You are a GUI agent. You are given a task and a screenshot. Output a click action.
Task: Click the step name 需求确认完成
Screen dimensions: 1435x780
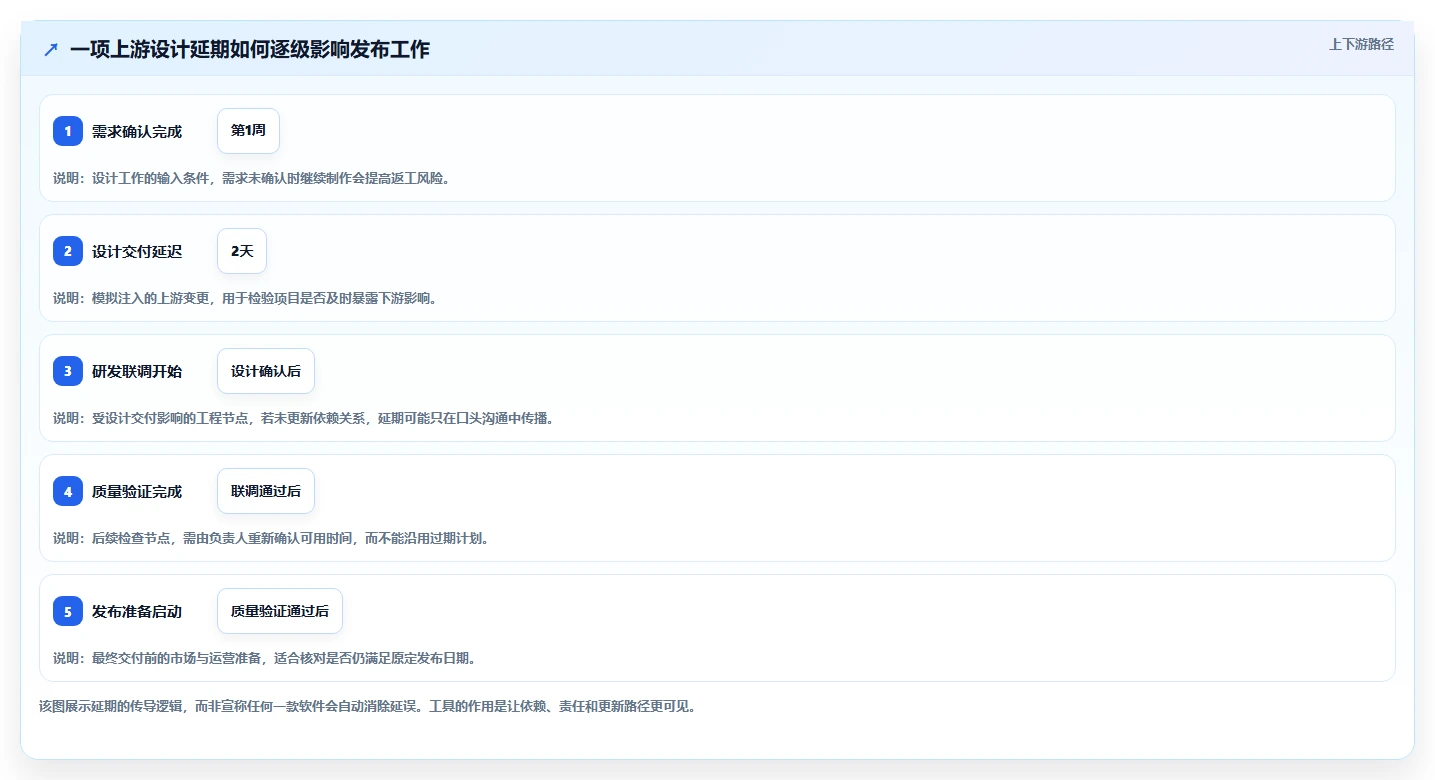pos(137,131)
